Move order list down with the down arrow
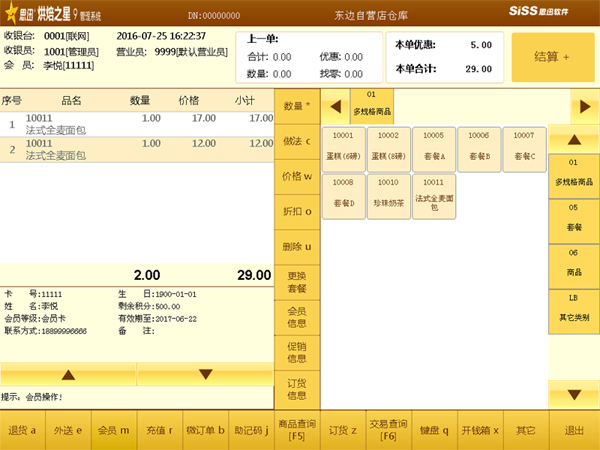 click(205, 374)
